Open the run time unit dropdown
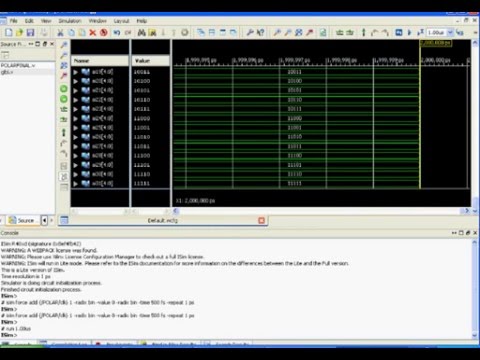The image size is (480, 360). tap(450, 32)
